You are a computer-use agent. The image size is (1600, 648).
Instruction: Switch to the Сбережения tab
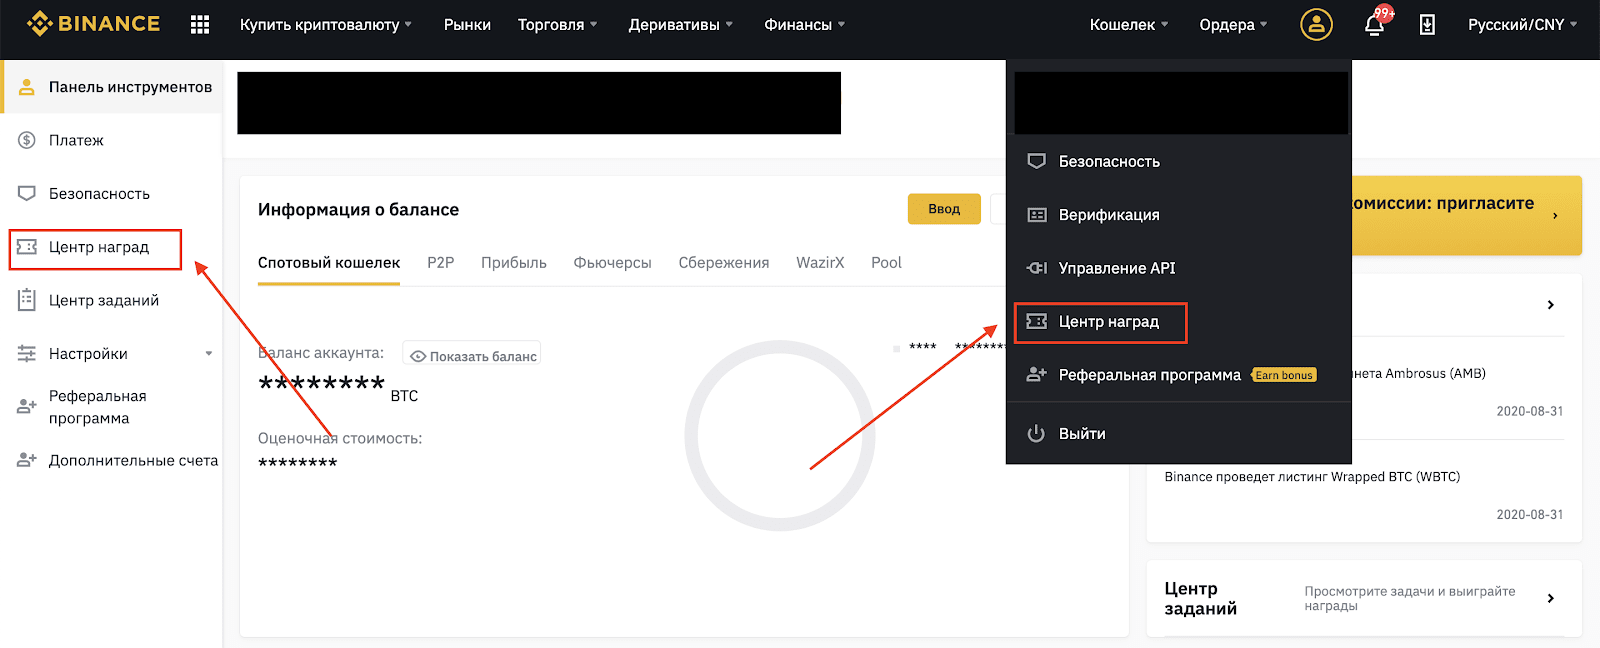click(x=724, y=263)
